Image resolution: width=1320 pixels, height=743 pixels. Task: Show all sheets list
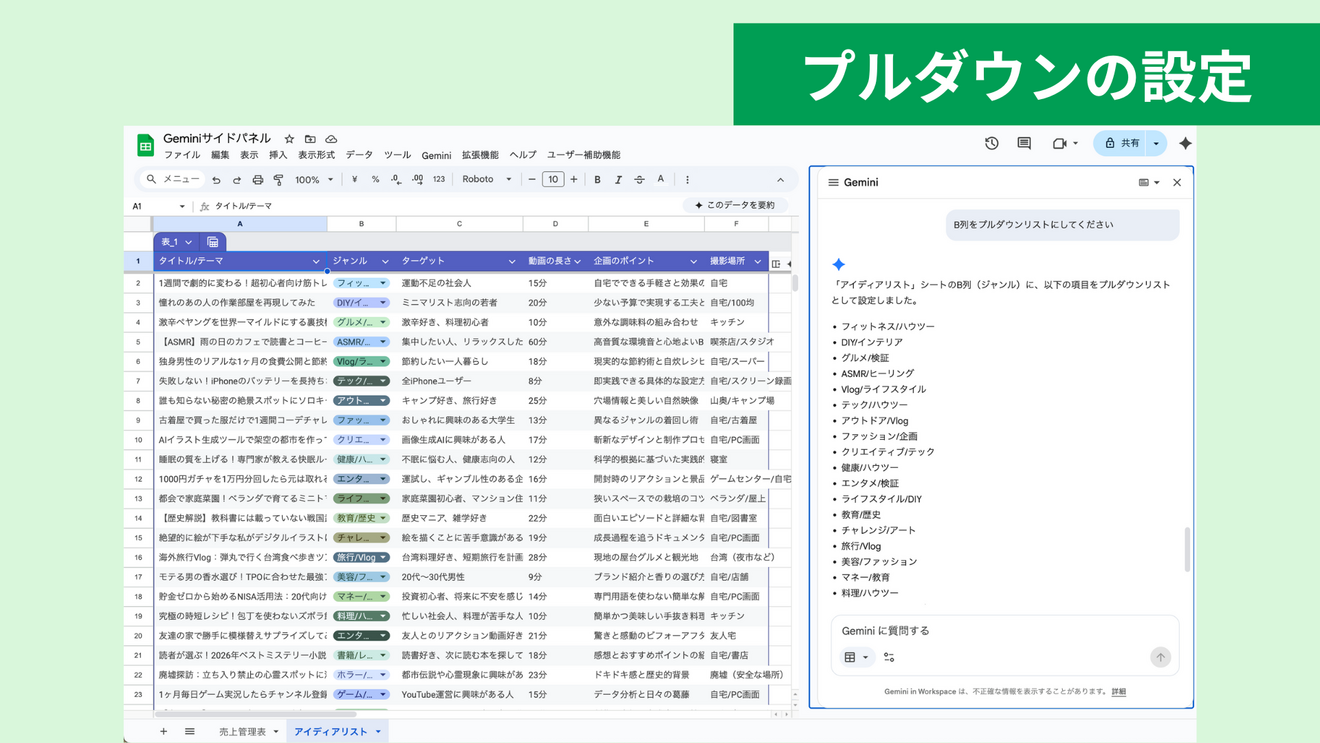point(190,732)
